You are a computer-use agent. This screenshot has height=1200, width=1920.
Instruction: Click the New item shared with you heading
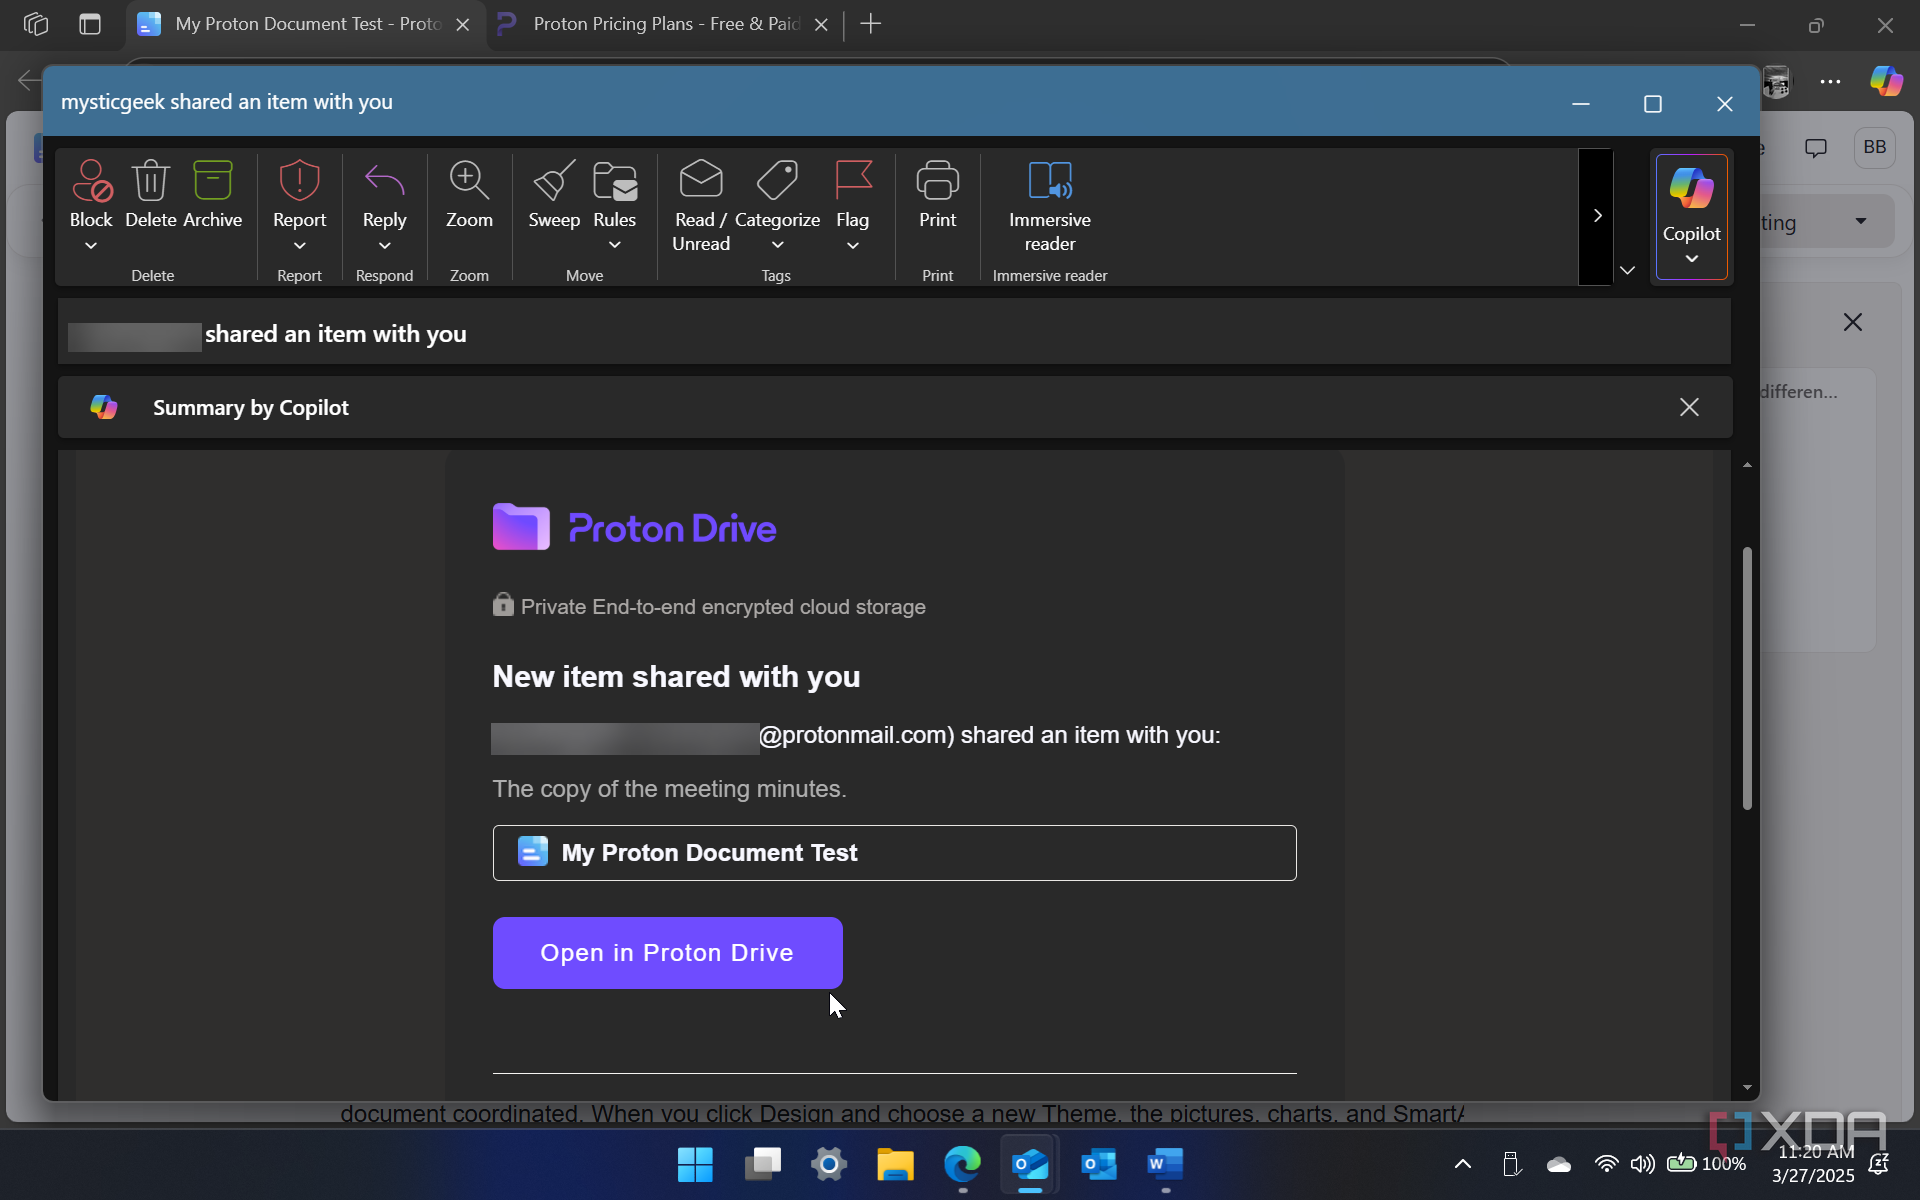(676, 677)
